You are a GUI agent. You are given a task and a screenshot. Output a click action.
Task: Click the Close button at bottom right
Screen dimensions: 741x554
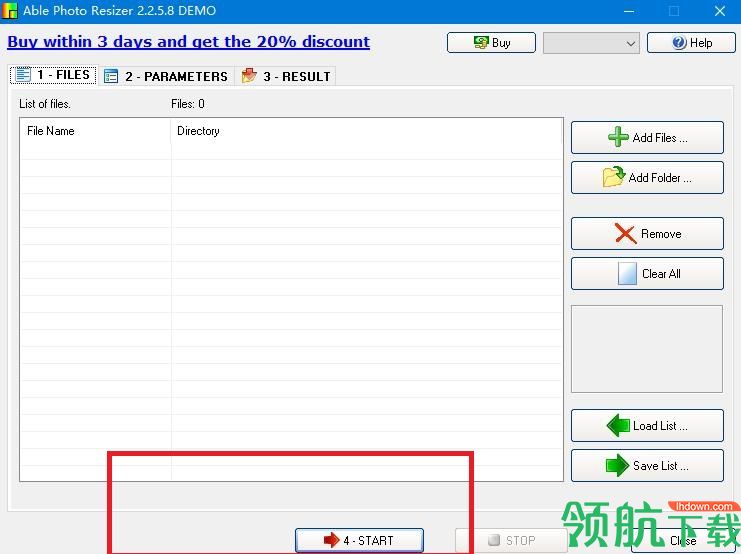click(x=683, y=540)
